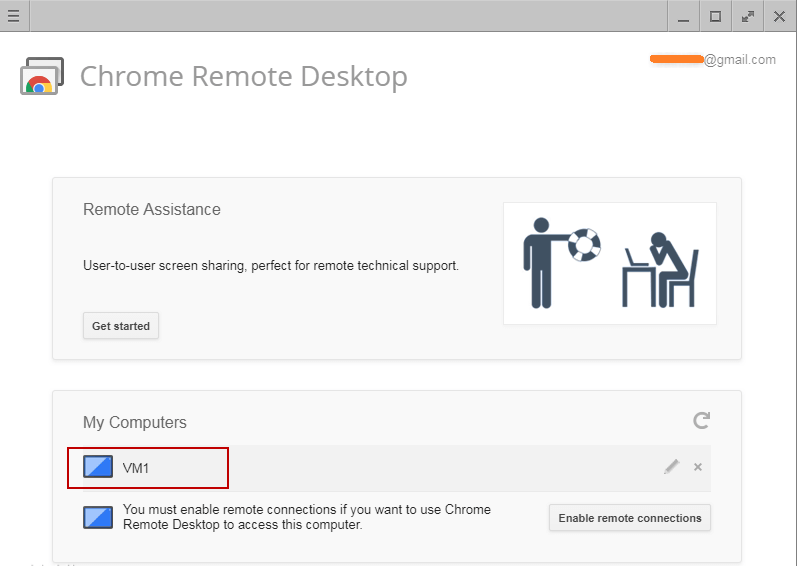Click the pencil icon to rename VM1

pyautogui.click(x=671, y=467)
